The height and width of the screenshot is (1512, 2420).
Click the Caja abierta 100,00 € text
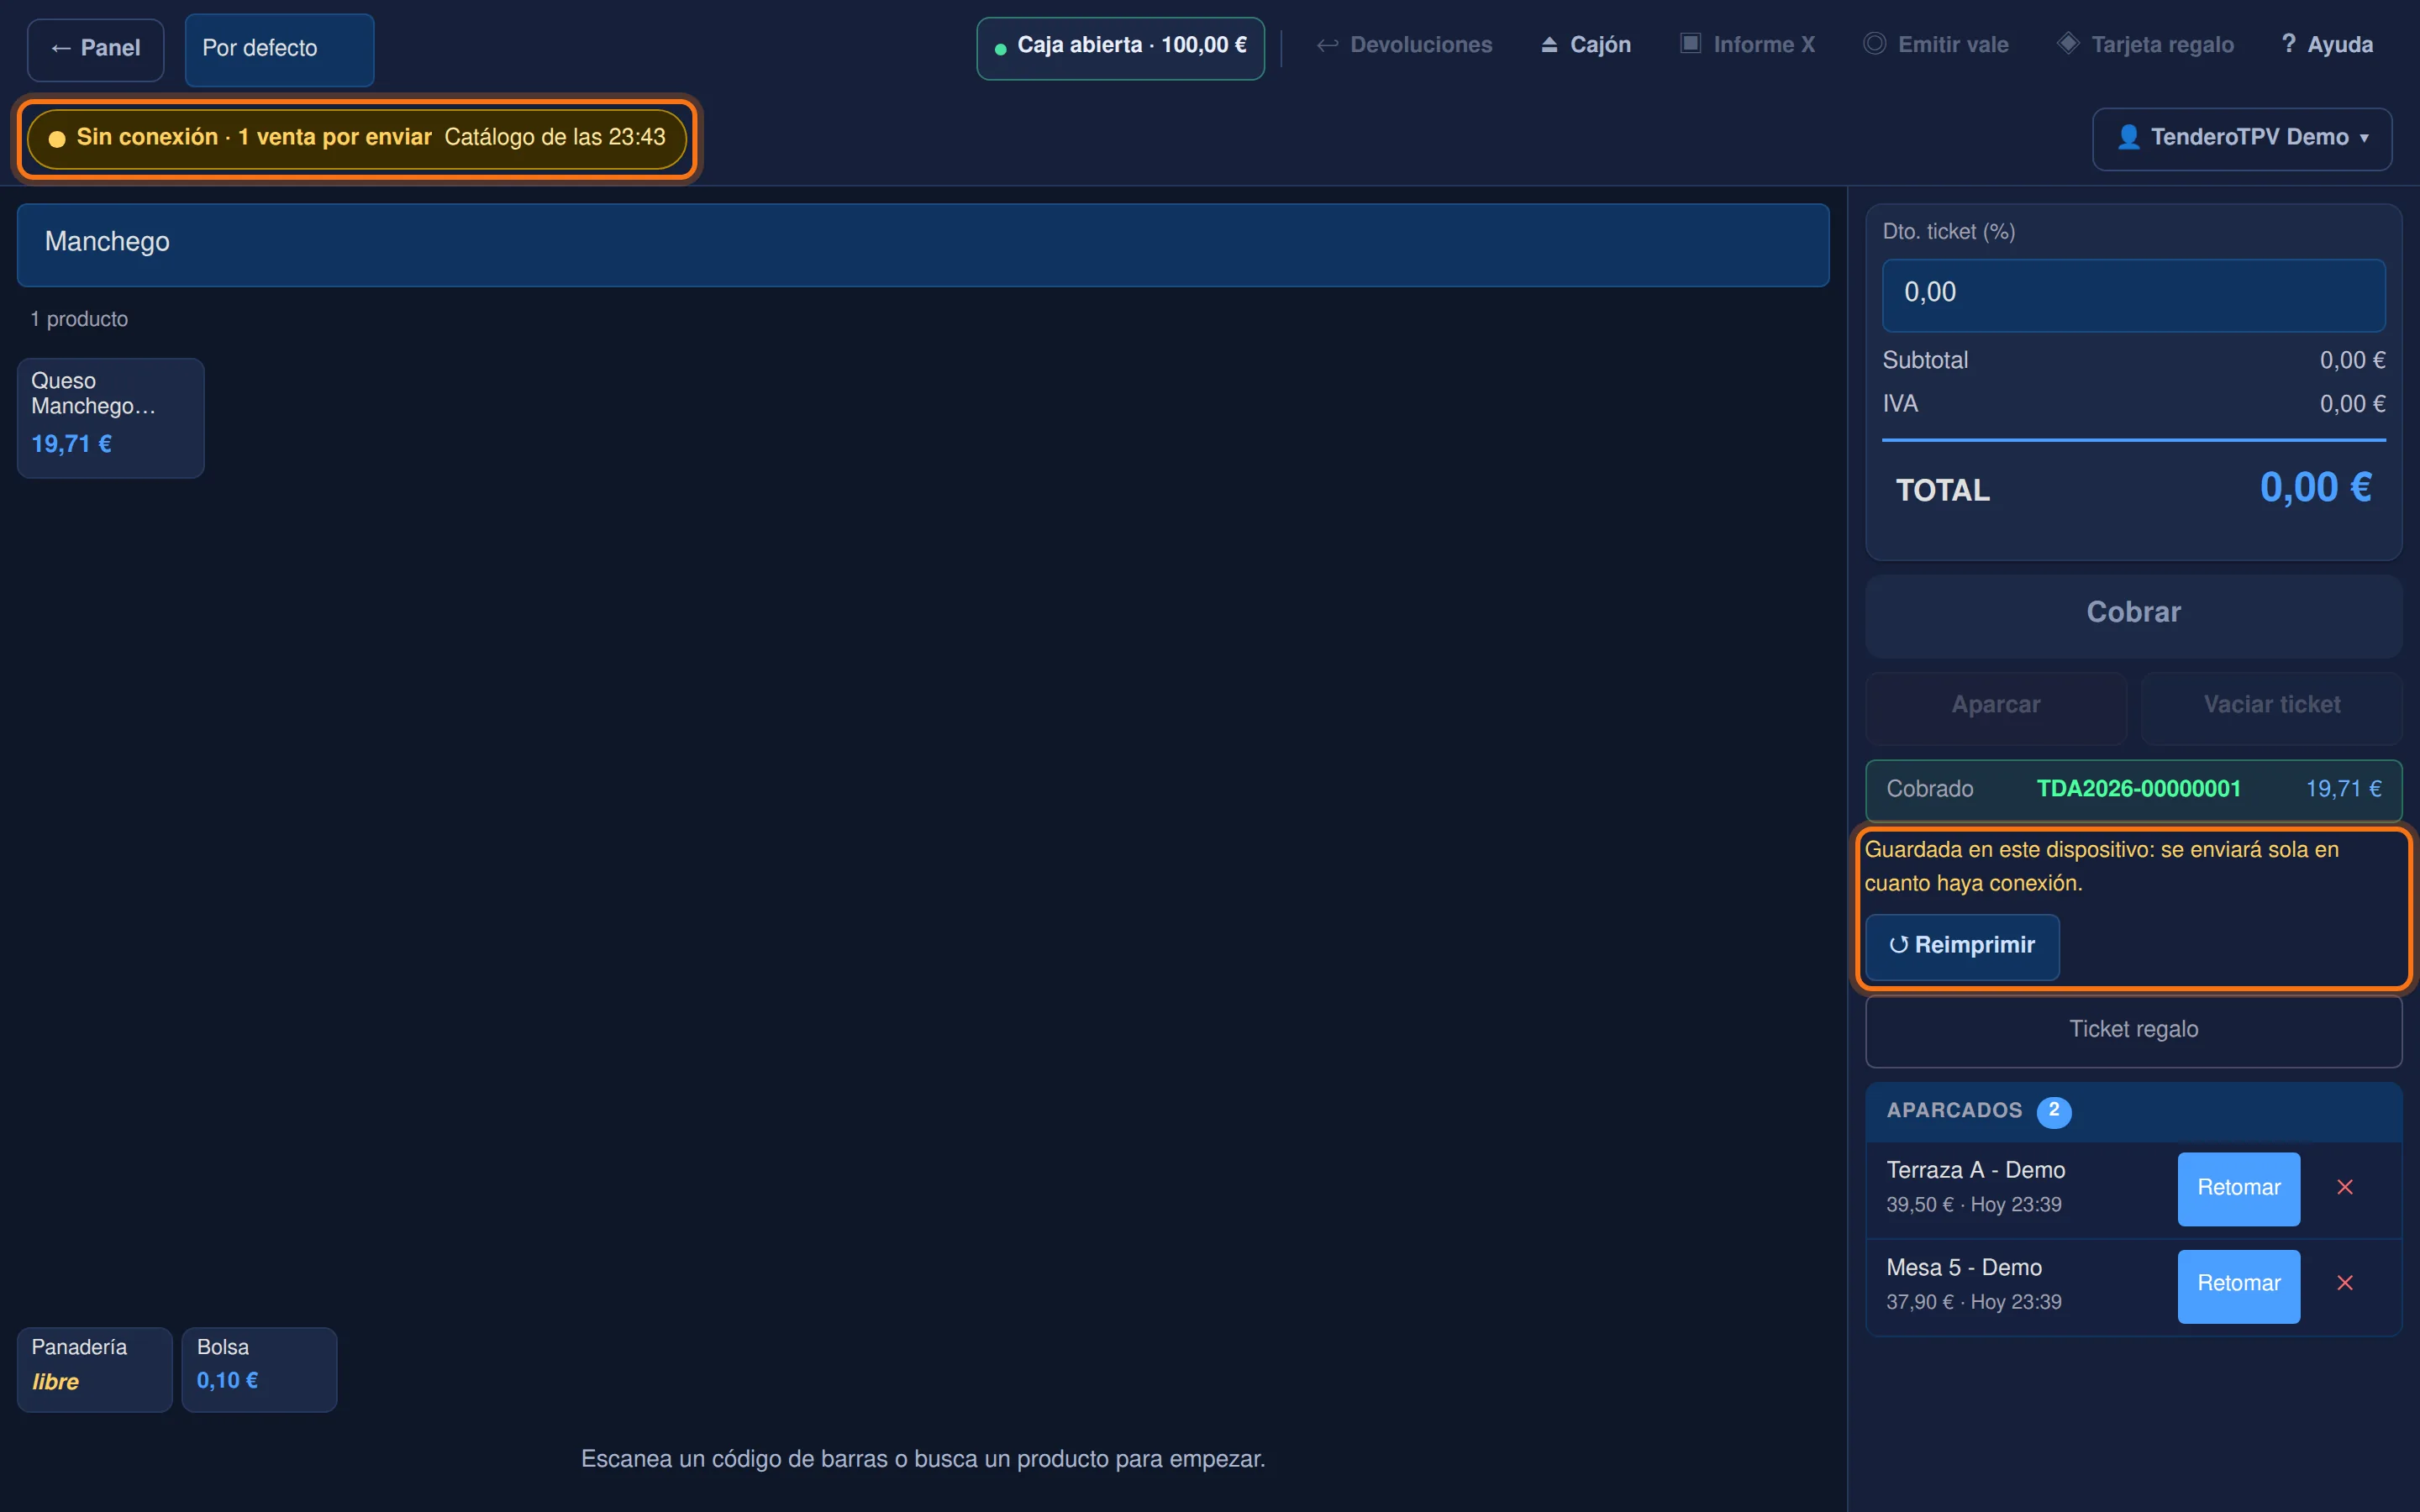click(x=1132, y=45)
